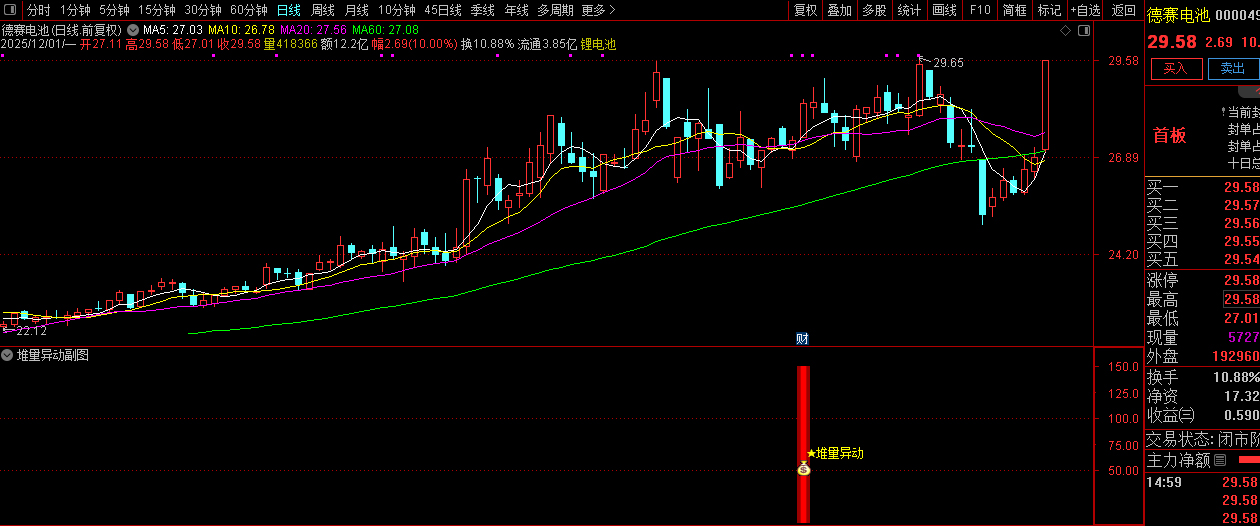Viewport: 1260px width, 526px height.
Task: Click the diamond icon in chart corner
Action: pyautogui.click(x=1064, y=31)
